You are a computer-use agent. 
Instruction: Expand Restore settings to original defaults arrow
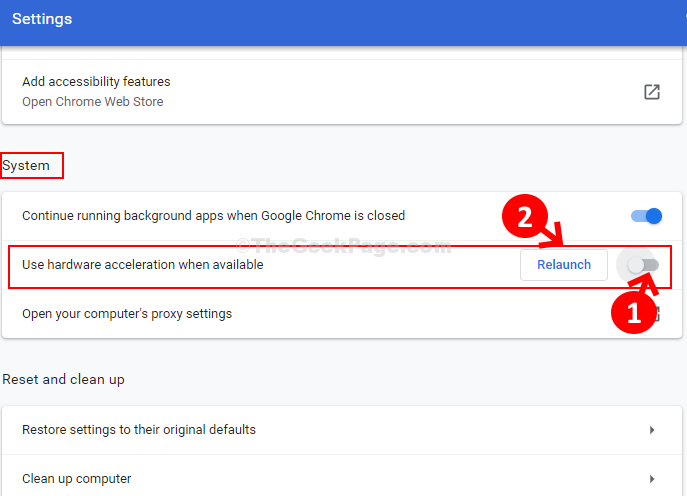[x=652, y=430]
